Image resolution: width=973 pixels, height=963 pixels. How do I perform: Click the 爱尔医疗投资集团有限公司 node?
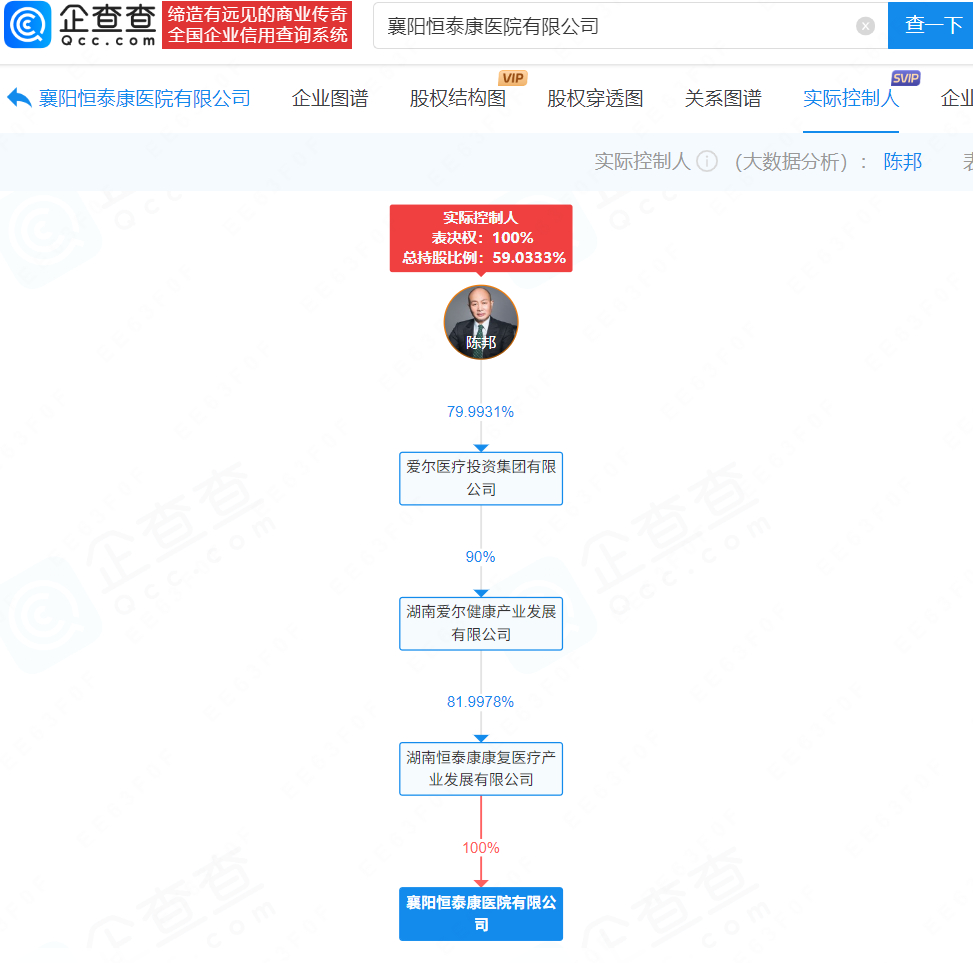click(x=481, y=478)
